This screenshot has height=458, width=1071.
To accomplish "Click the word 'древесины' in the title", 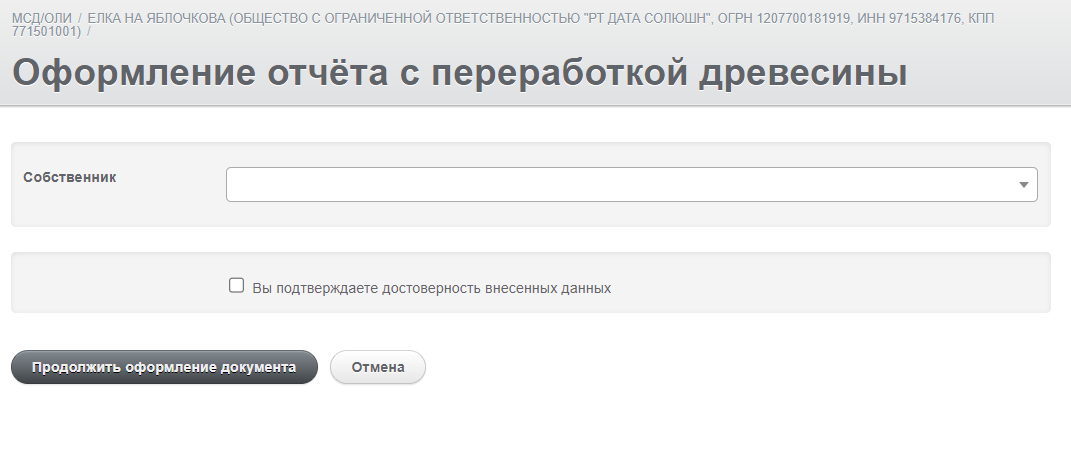I will pos(803,72).
